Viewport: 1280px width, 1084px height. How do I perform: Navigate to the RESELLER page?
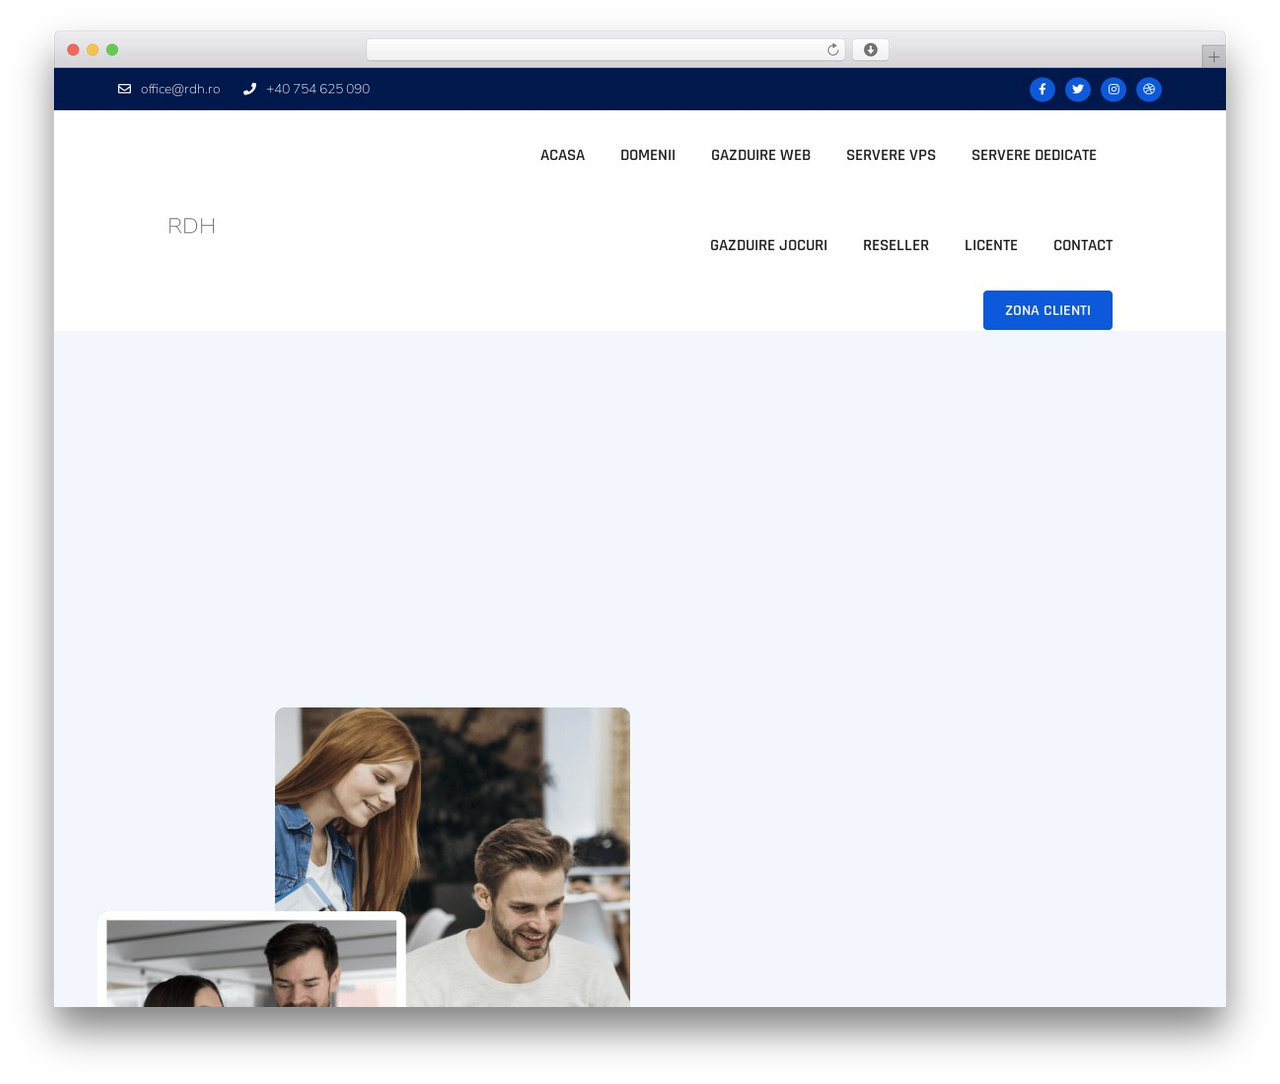896,245
